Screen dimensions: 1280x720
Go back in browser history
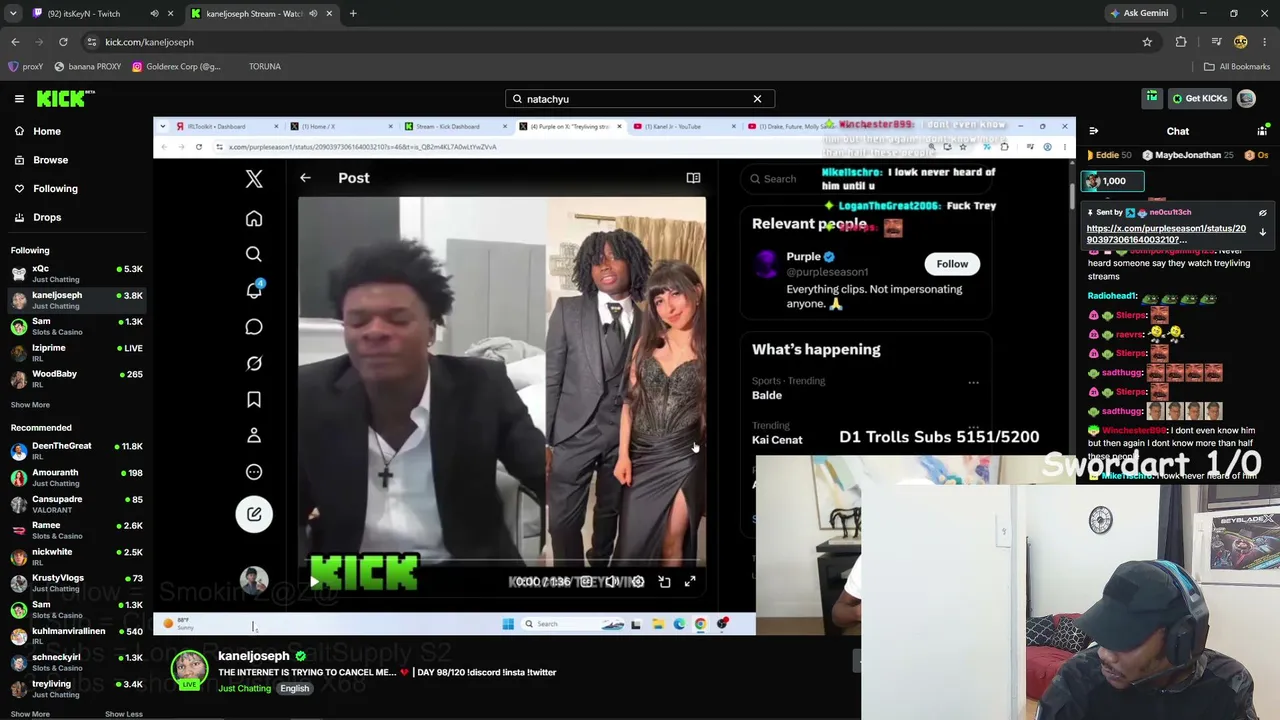pos(15,42)
